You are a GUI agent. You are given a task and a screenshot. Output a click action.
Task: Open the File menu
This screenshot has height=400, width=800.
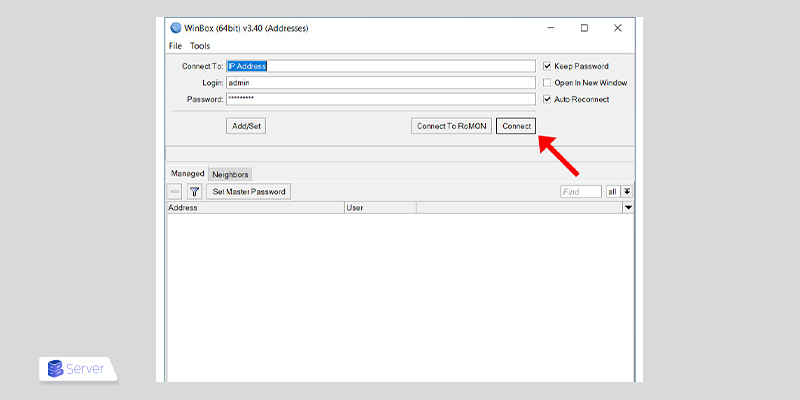click(175, 46)
